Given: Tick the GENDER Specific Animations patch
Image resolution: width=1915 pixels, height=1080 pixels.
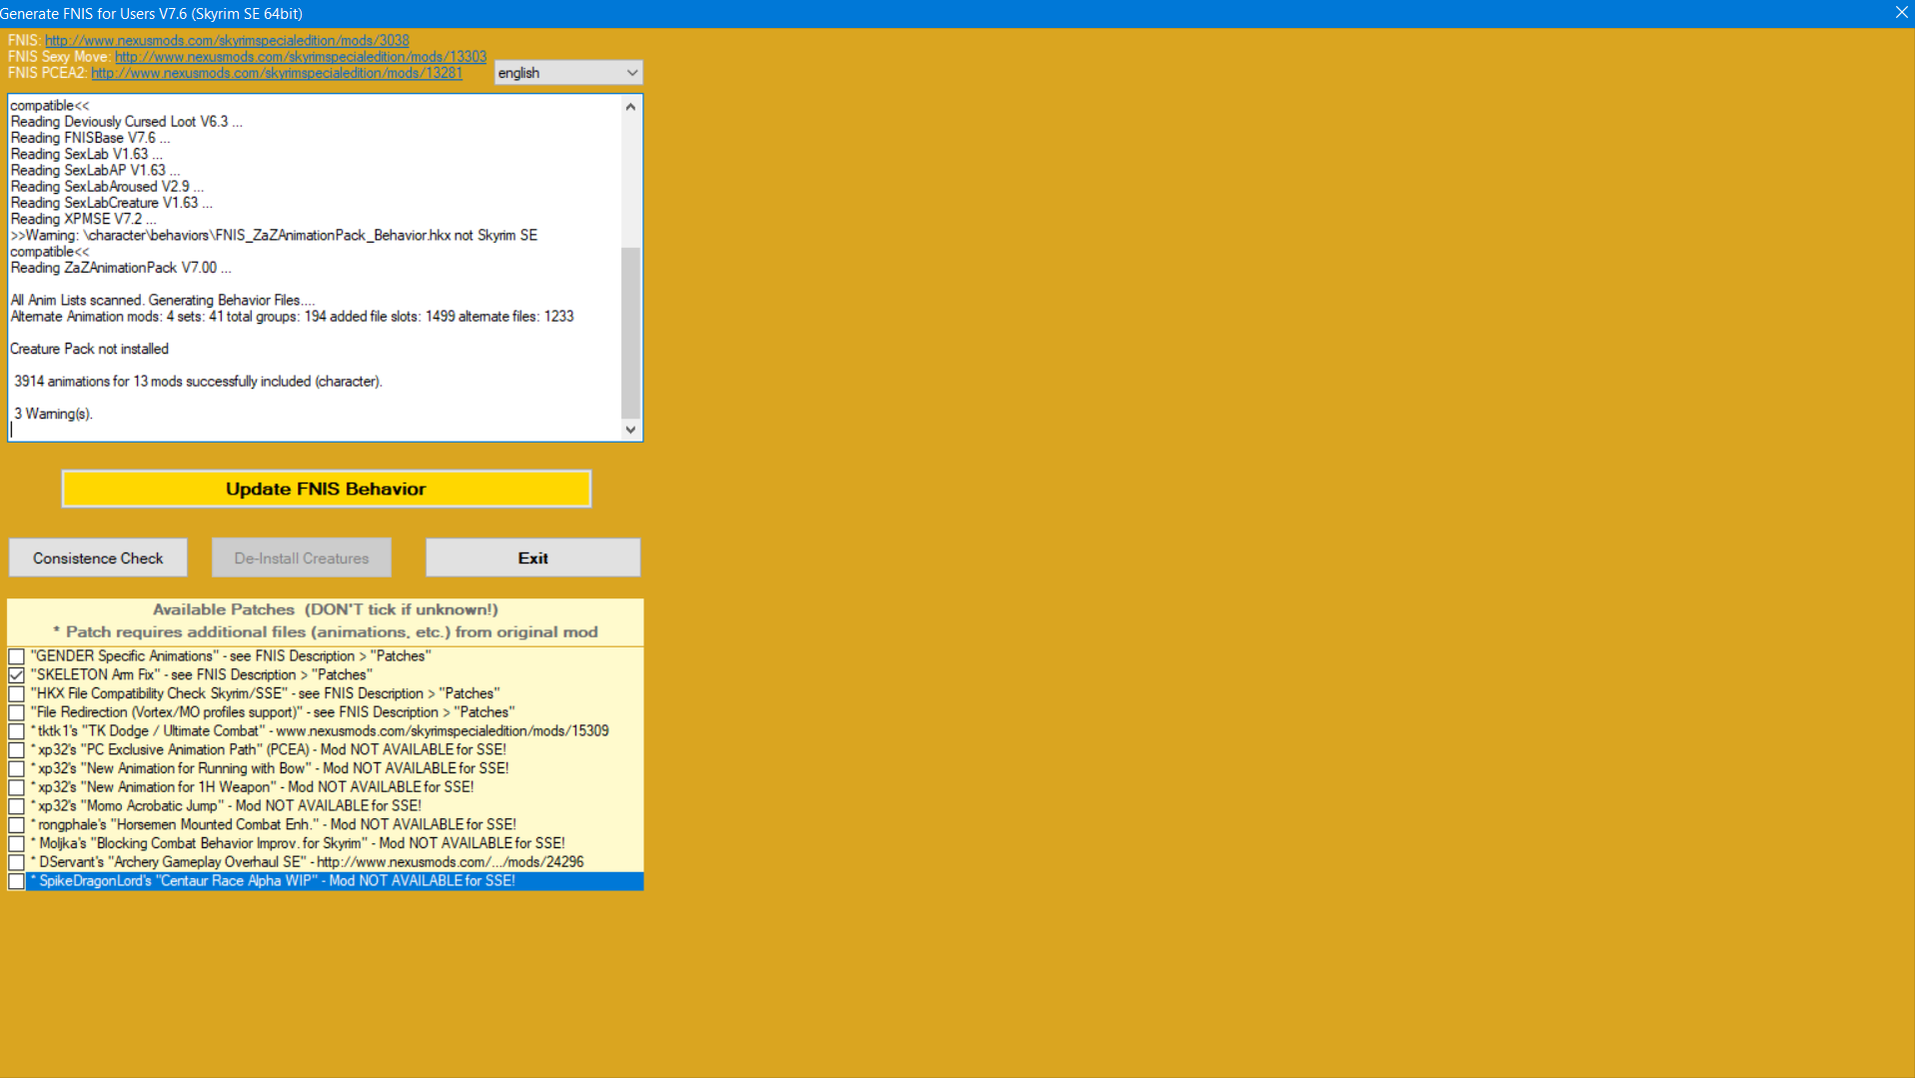Looking at the screenshot, I should click(x=17, y=657).
